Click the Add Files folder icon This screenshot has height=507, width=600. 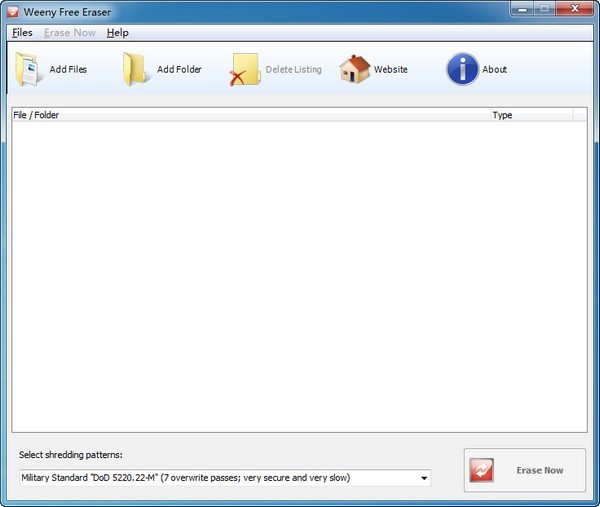pos(28,69)
